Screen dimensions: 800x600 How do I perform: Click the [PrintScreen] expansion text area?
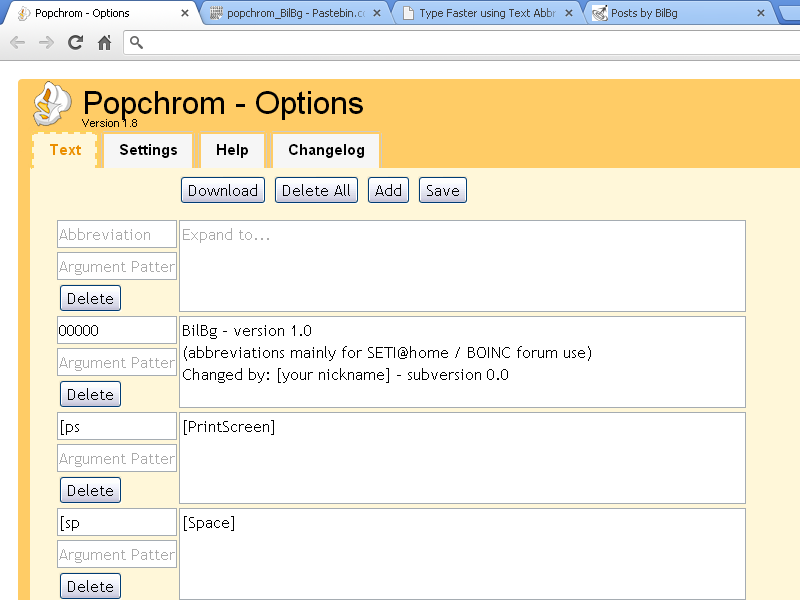pyautogui.click(x=462, y=458)
